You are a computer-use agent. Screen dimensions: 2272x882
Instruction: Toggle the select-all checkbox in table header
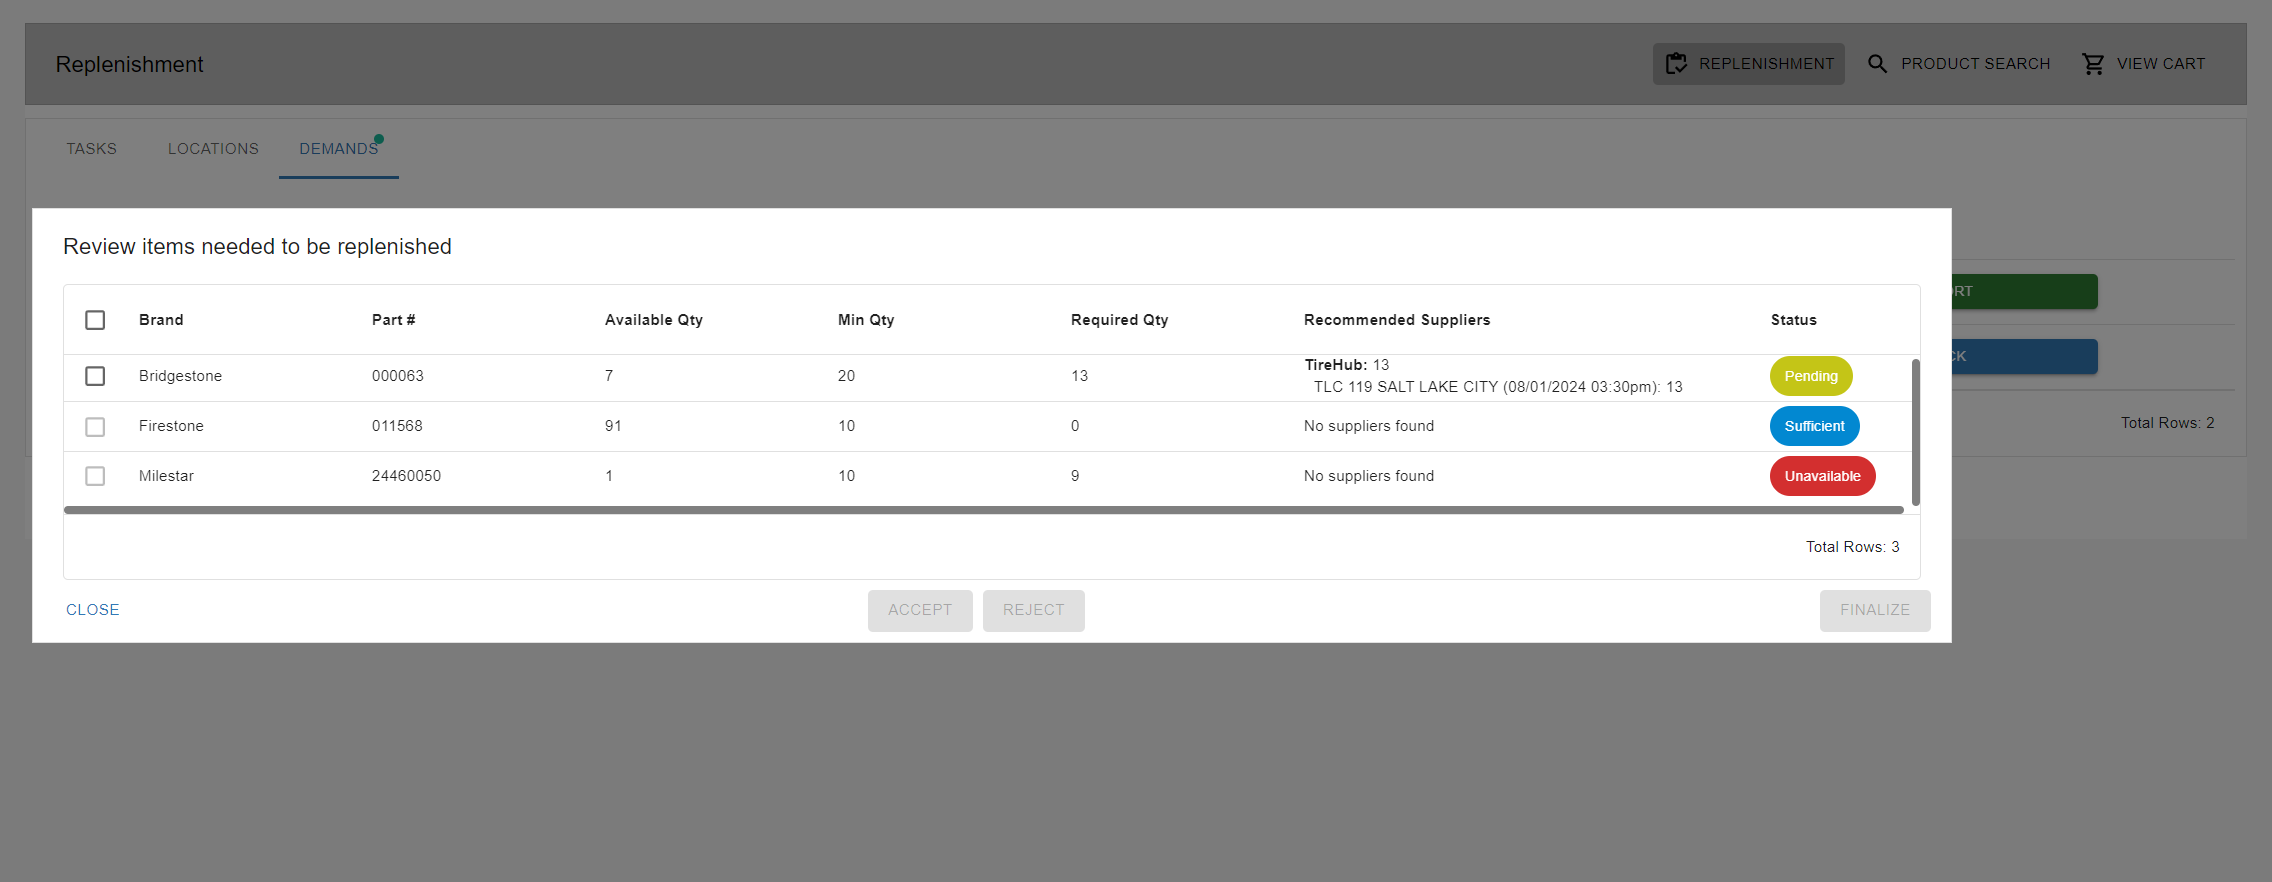coord(95,320)
